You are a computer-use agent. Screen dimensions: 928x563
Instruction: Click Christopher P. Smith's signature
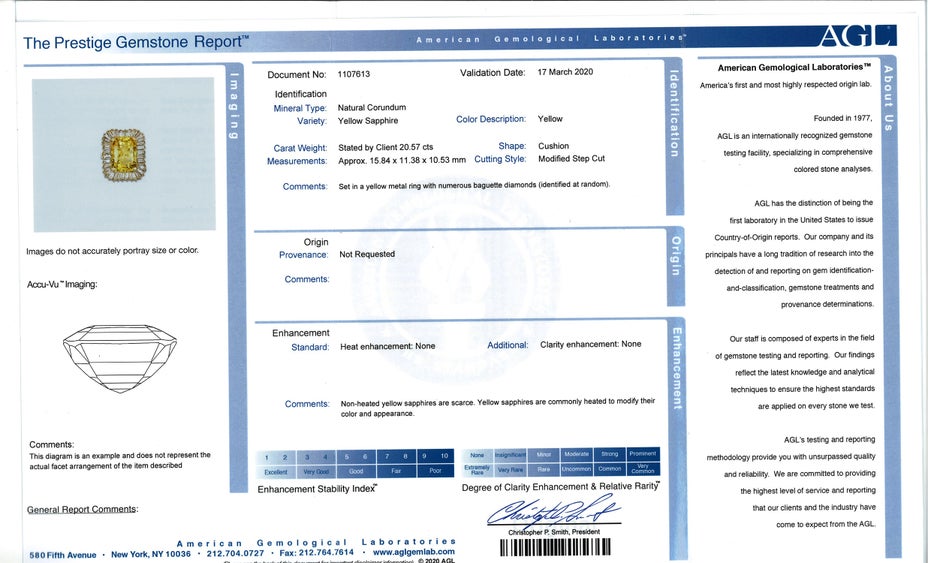coord(553,513)
